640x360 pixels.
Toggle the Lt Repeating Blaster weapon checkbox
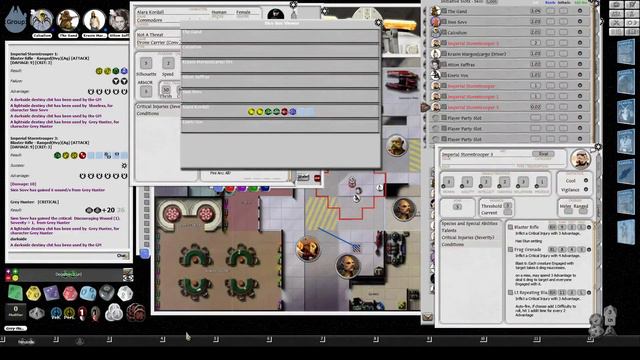(510, 292)
